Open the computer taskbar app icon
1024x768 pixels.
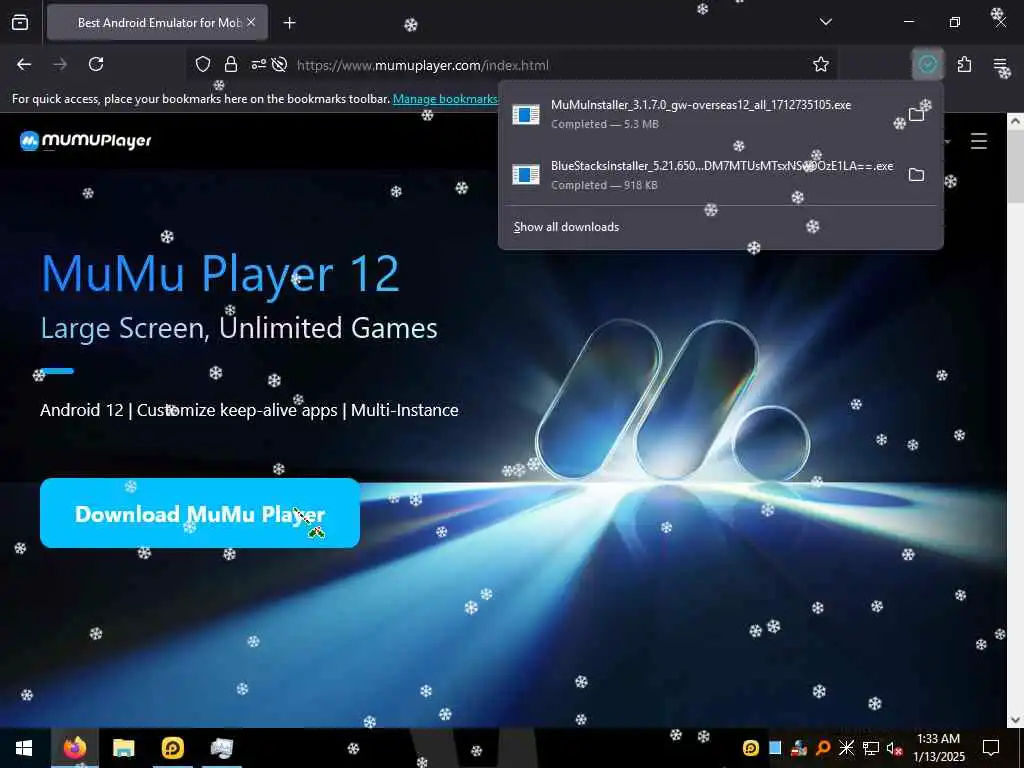(x=222, y=748)
